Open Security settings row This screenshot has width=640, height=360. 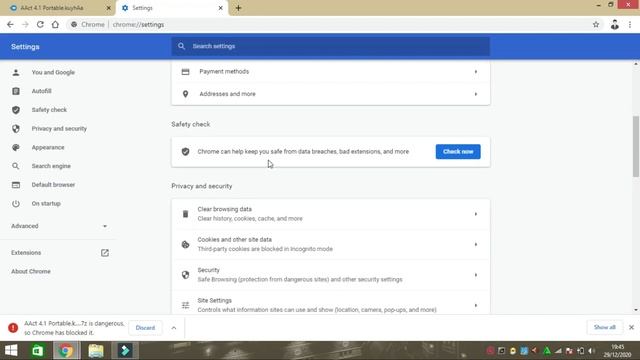331,275
